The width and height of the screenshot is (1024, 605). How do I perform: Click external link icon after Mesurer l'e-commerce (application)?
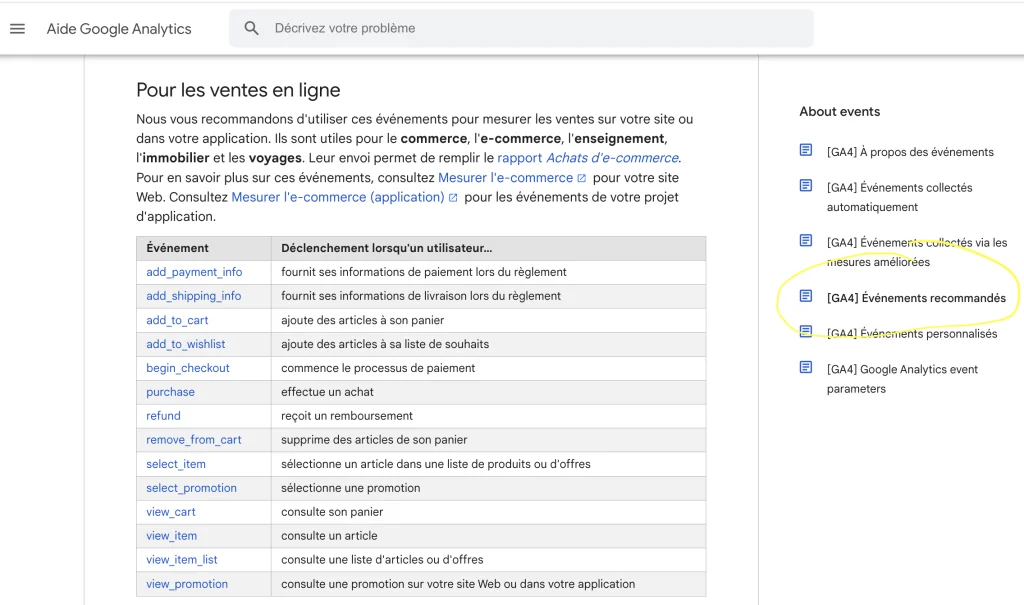(453, 198)
